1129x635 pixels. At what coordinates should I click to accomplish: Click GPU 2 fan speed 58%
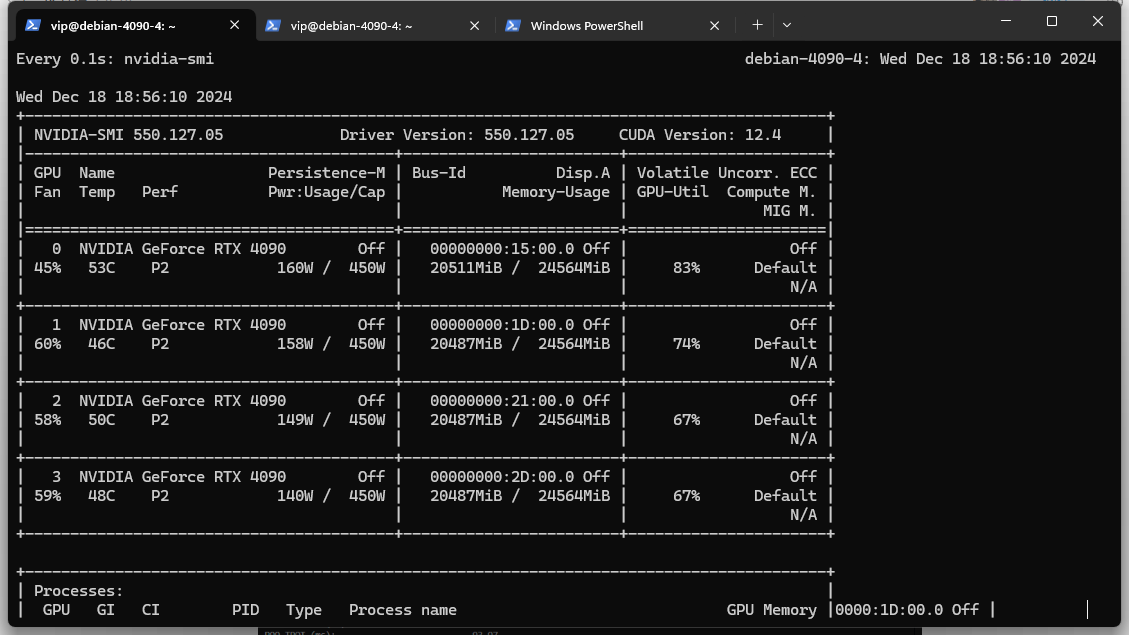(x=48, y=420)
